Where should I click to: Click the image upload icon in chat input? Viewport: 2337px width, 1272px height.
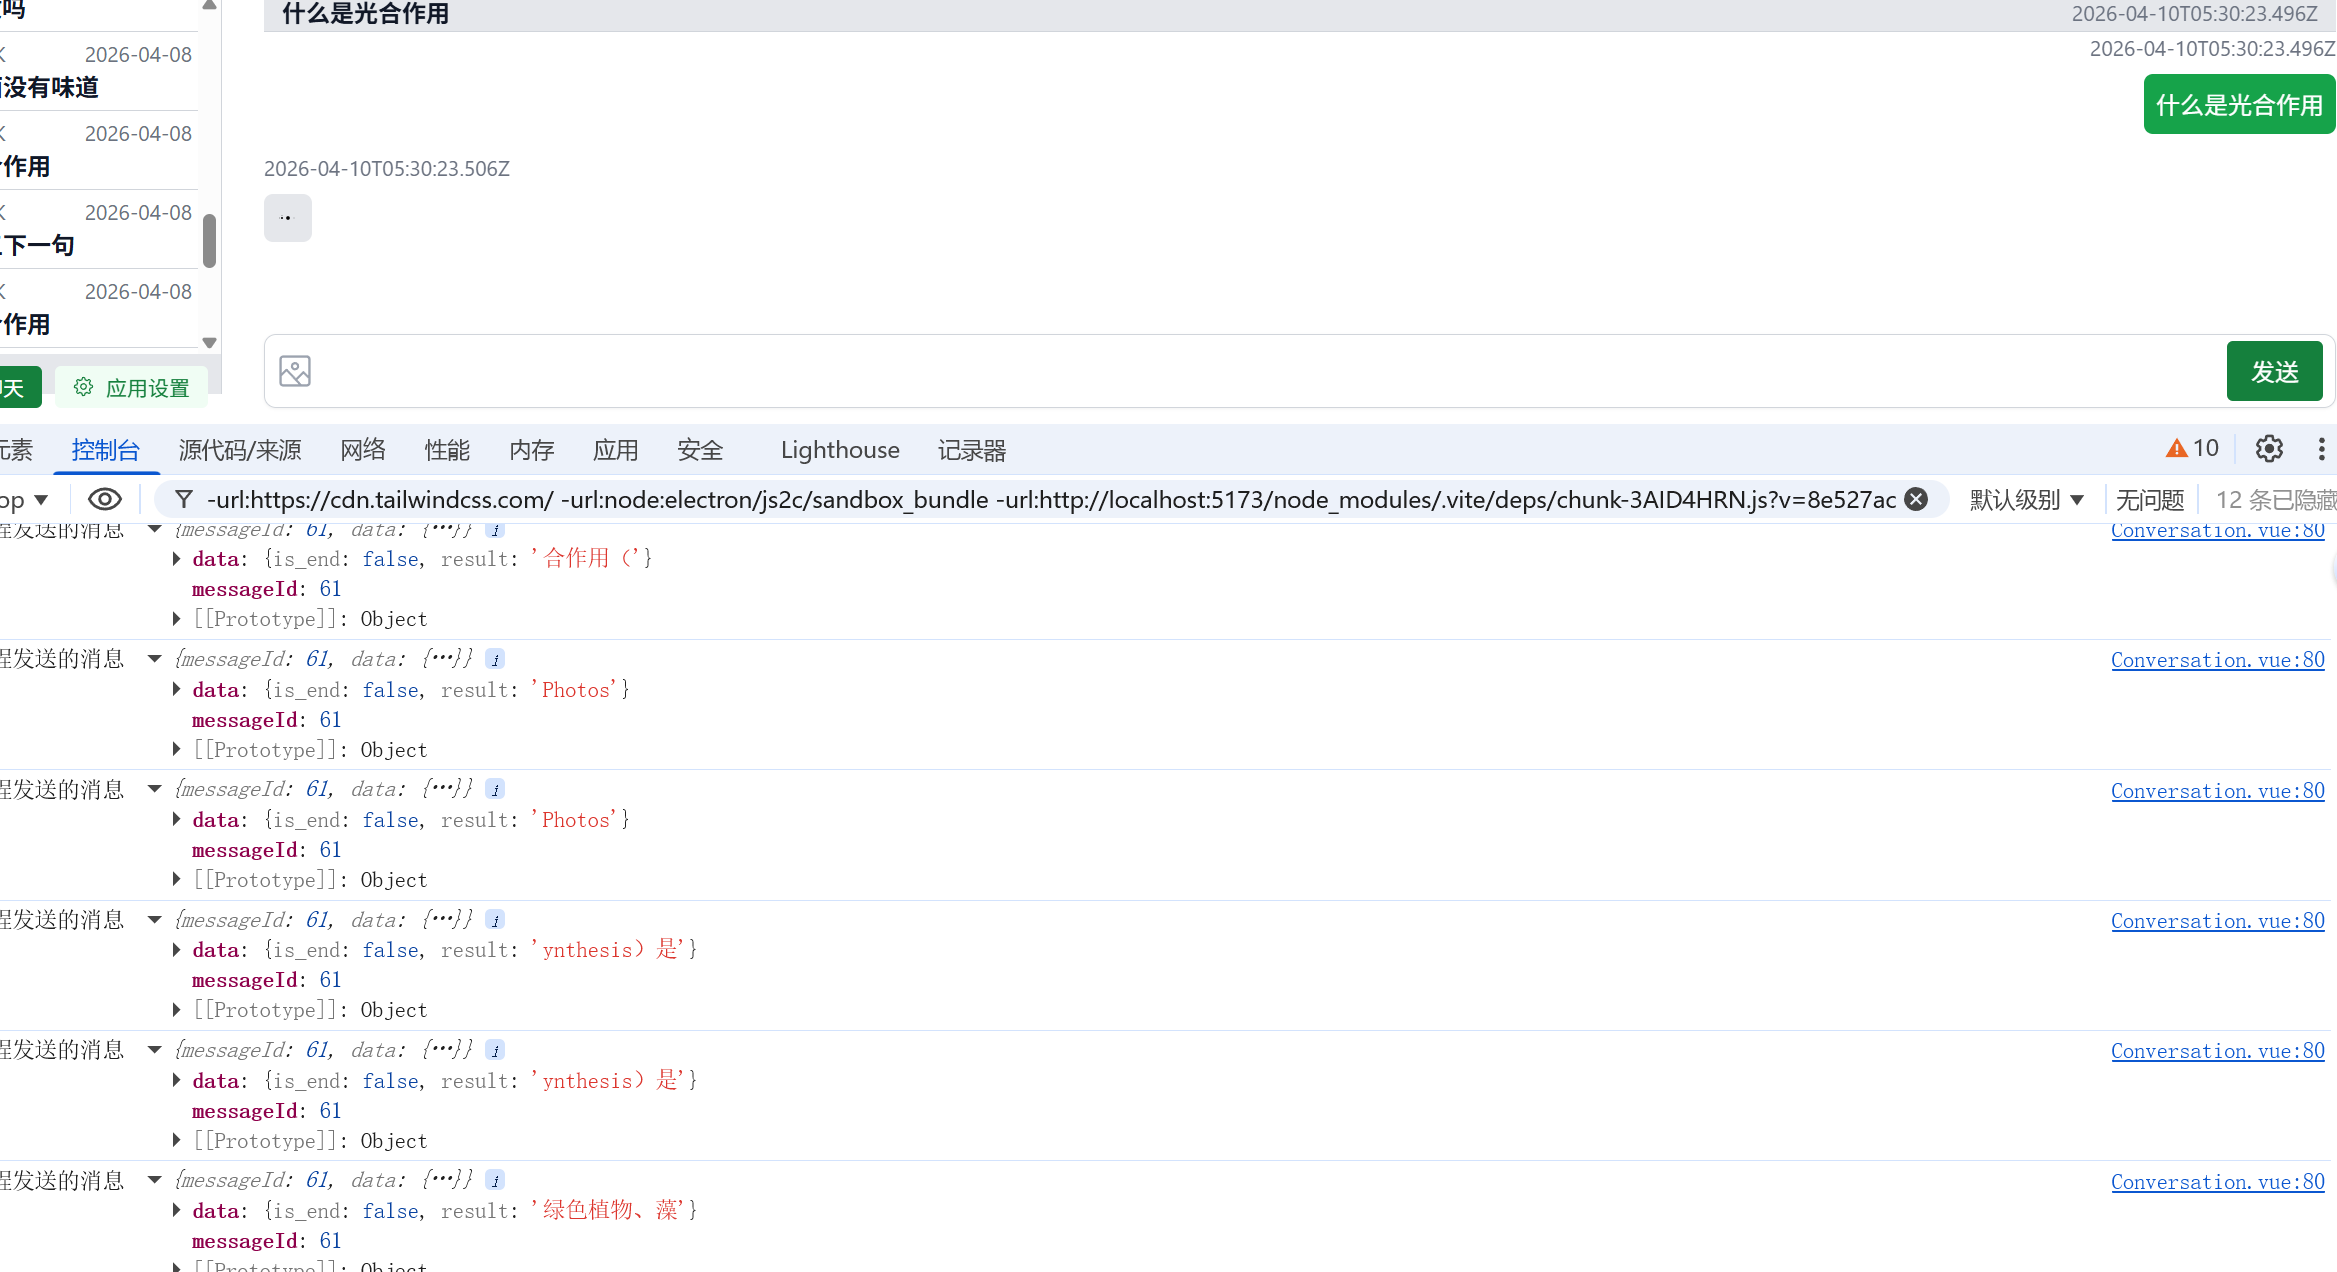(295, 371)
